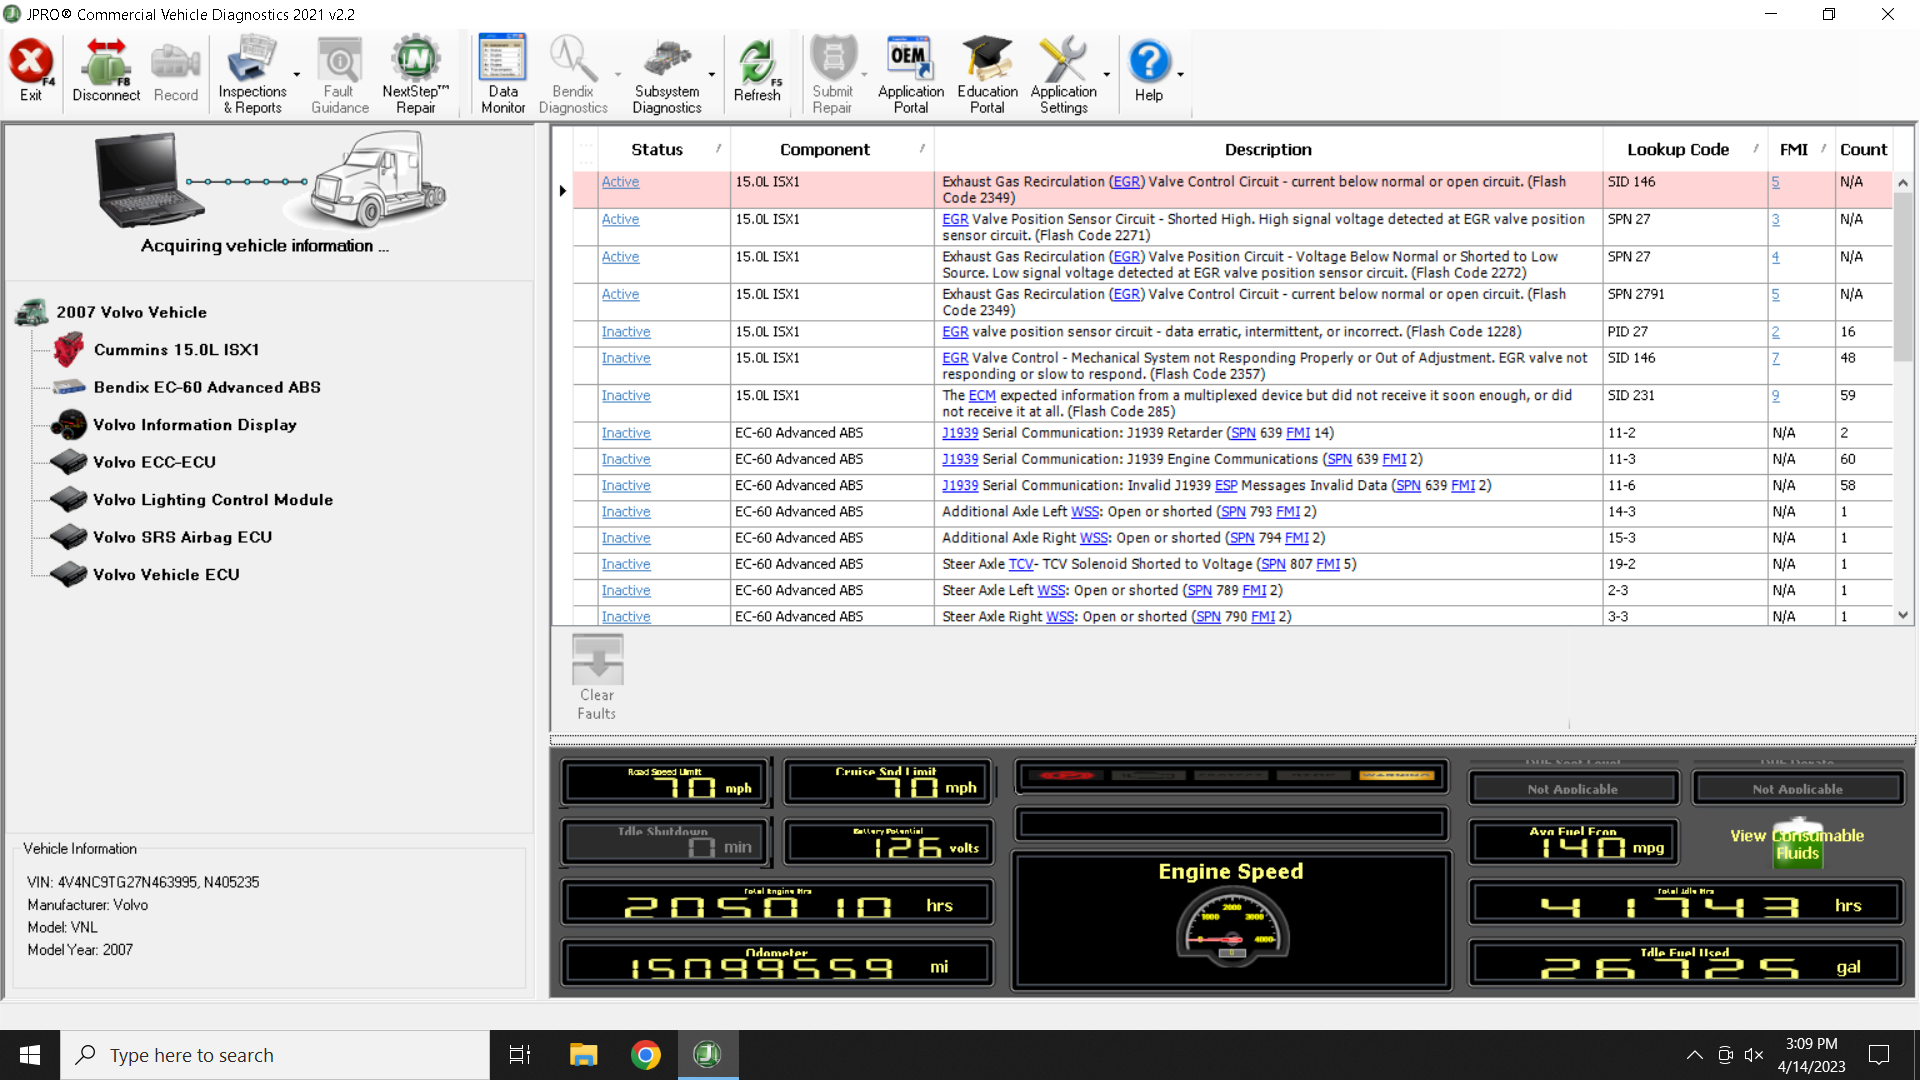Sort by the Component column header
This screenshot has width=1920, height=1080.
[x=825, y=149]
